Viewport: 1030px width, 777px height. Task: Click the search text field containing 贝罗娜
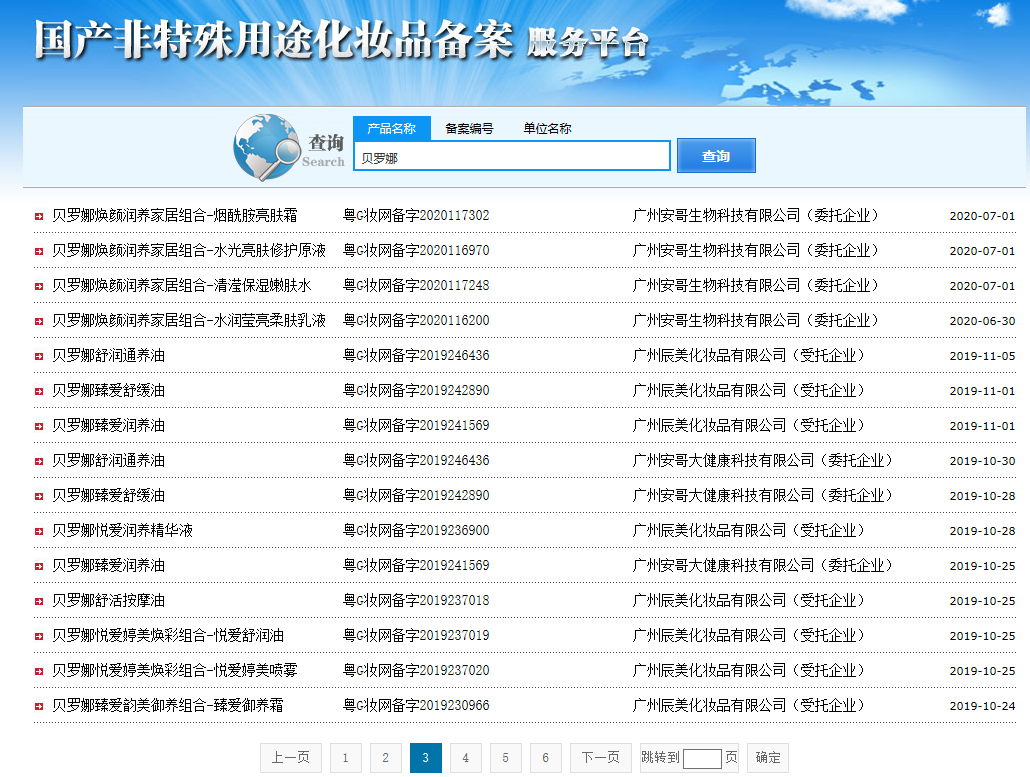(x=511, y=157)
